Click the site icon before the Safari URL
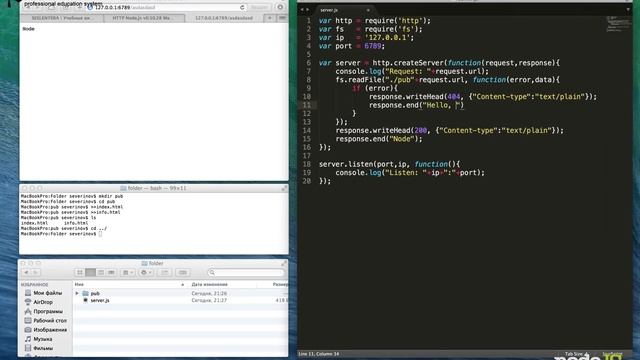Image resolution: width=640 pixels, height=360 pixels. pyautogui.click(x=90, y=7)
